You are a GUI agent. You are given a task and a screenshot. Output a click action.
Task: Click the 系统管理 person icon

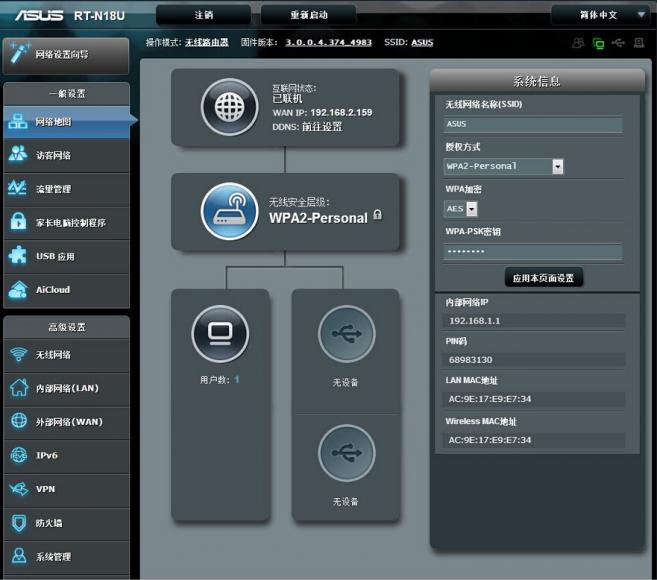18,556
